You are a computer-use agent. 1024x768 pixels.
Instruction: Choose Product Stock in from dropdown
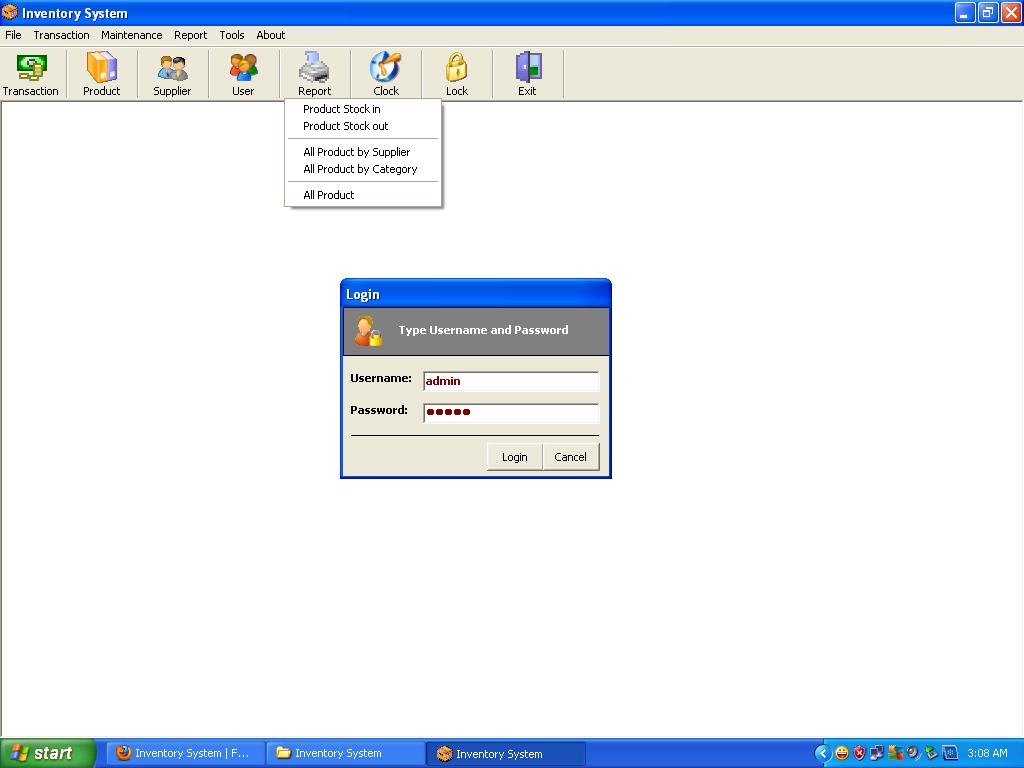coord(342,109)
